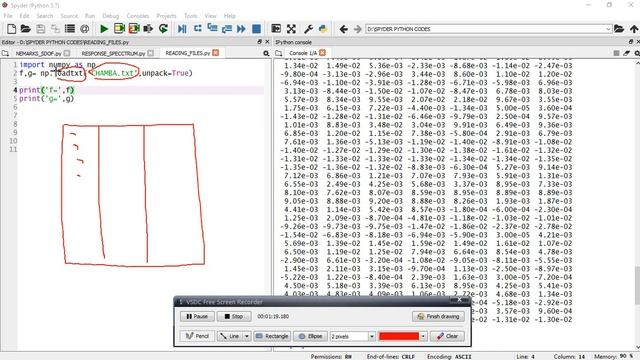Switch to RESPONSE_SPECCTRUM.py tab
This screenshot has height=360, width=640.
pos(113,53)
